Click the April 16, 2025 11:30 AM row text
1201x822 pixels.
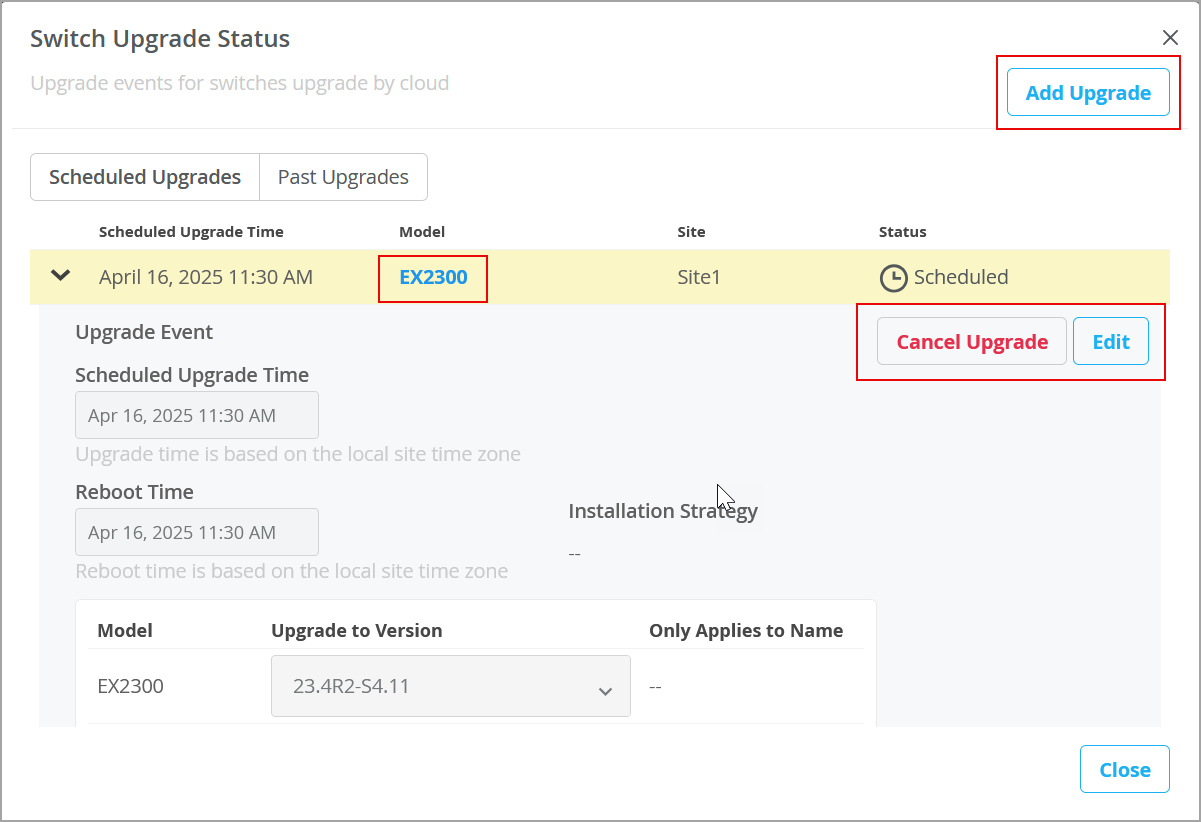[206, 277]
